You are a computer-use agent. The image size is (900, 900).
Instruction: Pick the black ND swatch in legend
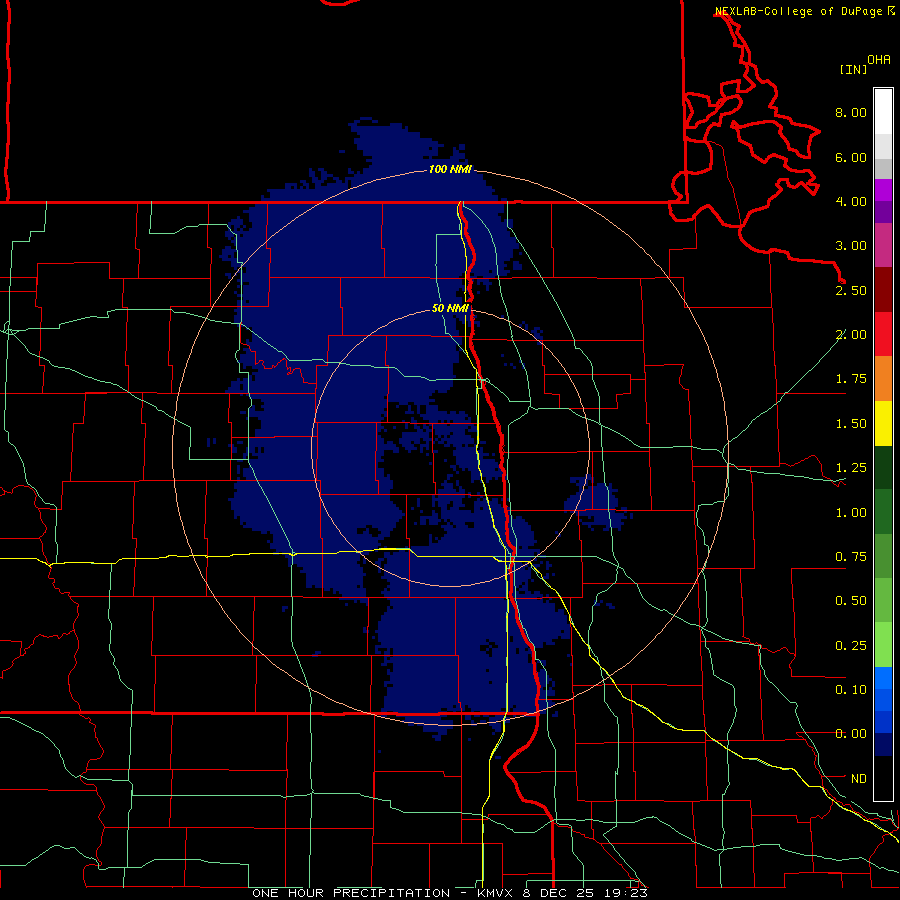[x=883, y=778]
